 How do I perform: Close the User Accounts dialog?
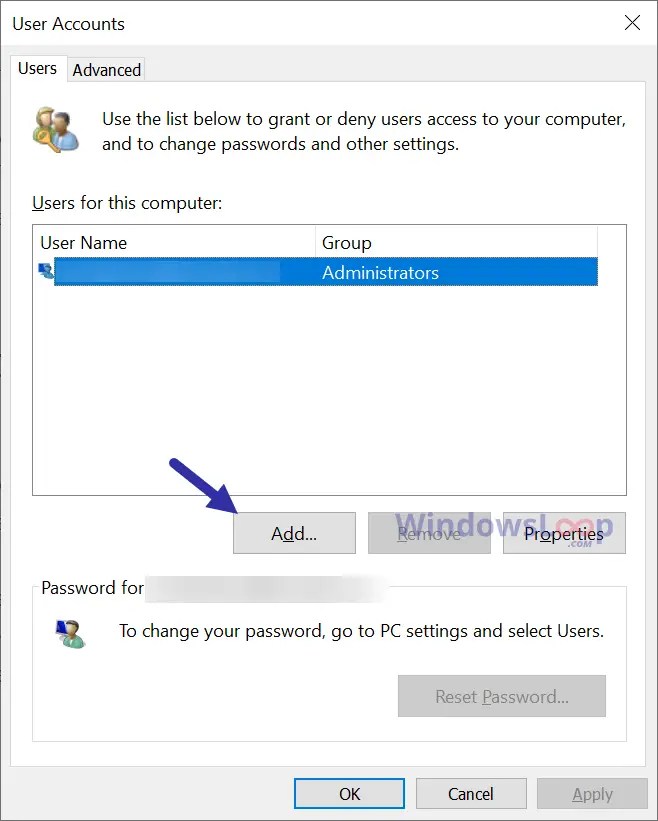(x=632, y=23)
